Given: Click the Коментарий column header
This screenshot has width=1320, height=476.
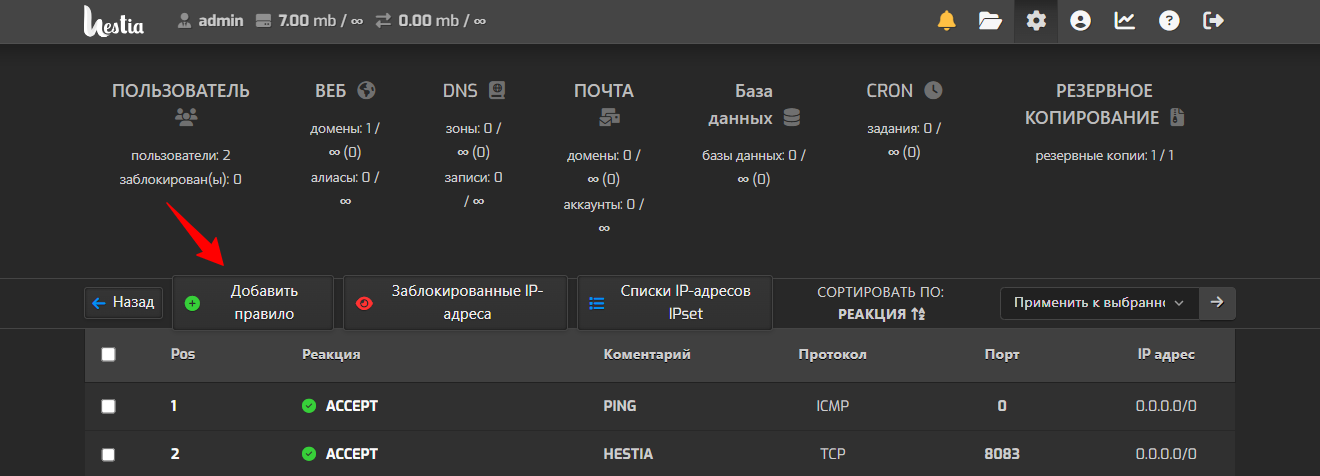Looking at the screenshot, I should click(647, 354).
